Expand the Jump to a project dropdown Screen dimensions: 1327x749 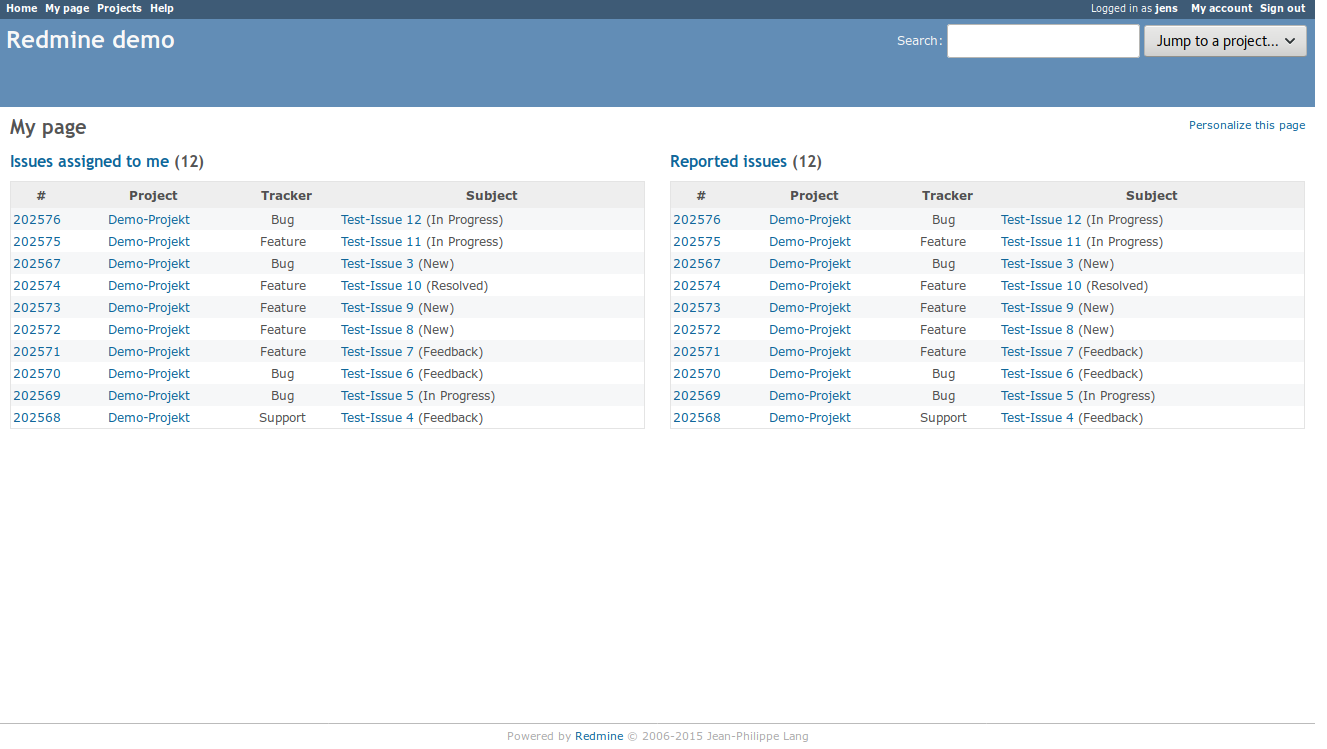[x=1225, y=41]
